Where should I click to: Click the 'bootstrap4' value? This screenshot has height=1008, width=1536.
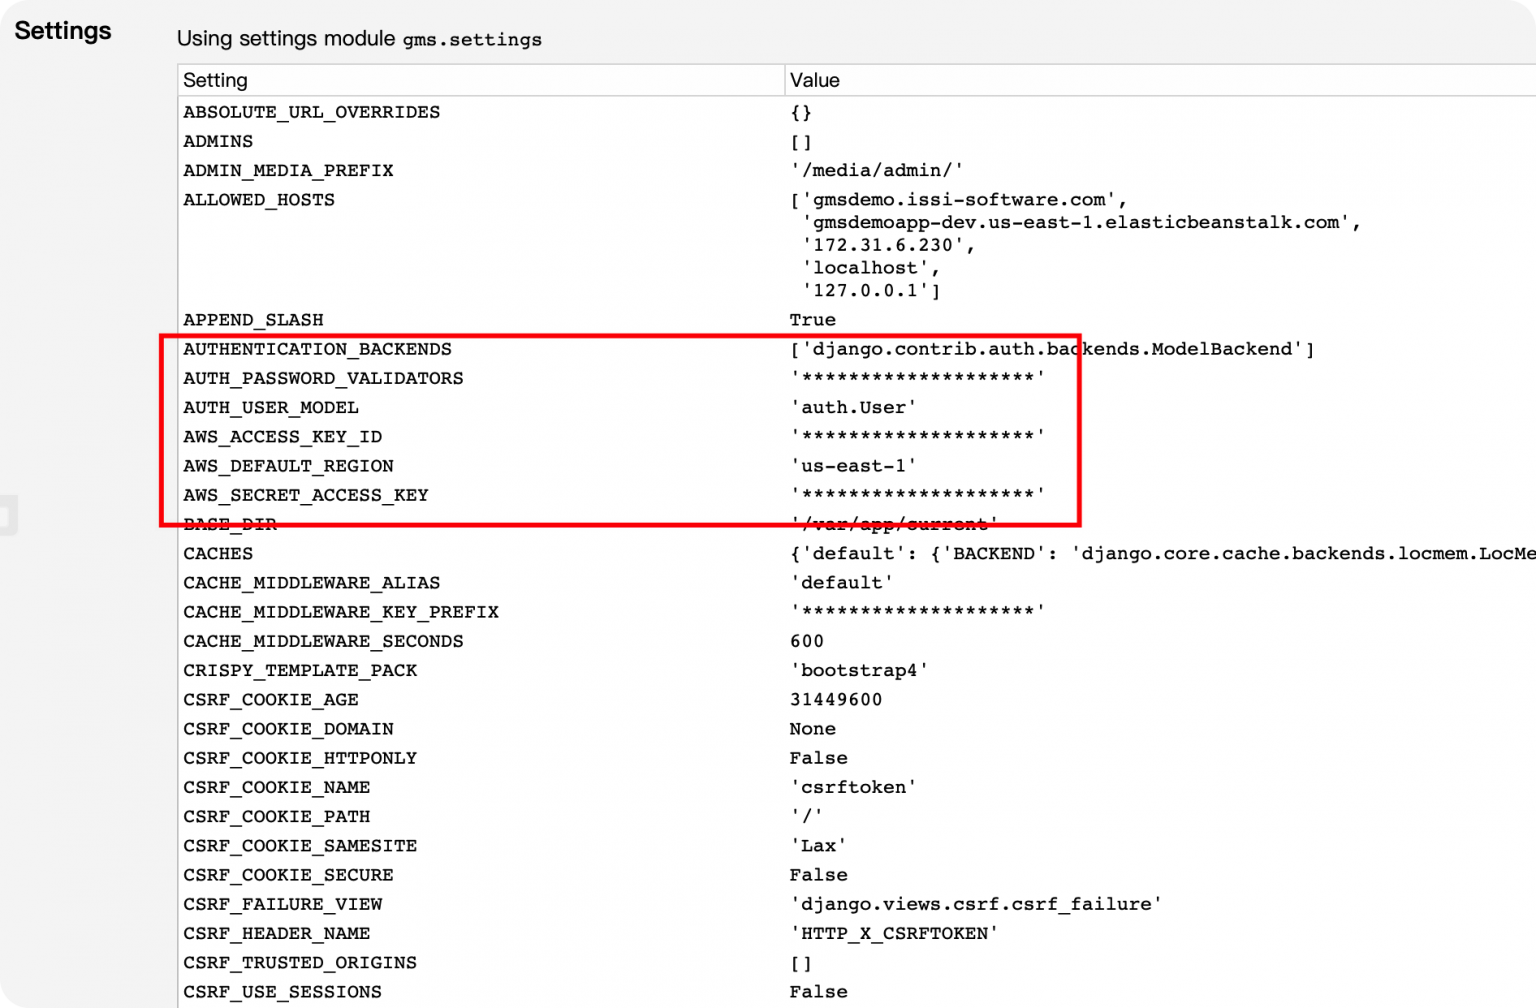click(x=859, y=671)
